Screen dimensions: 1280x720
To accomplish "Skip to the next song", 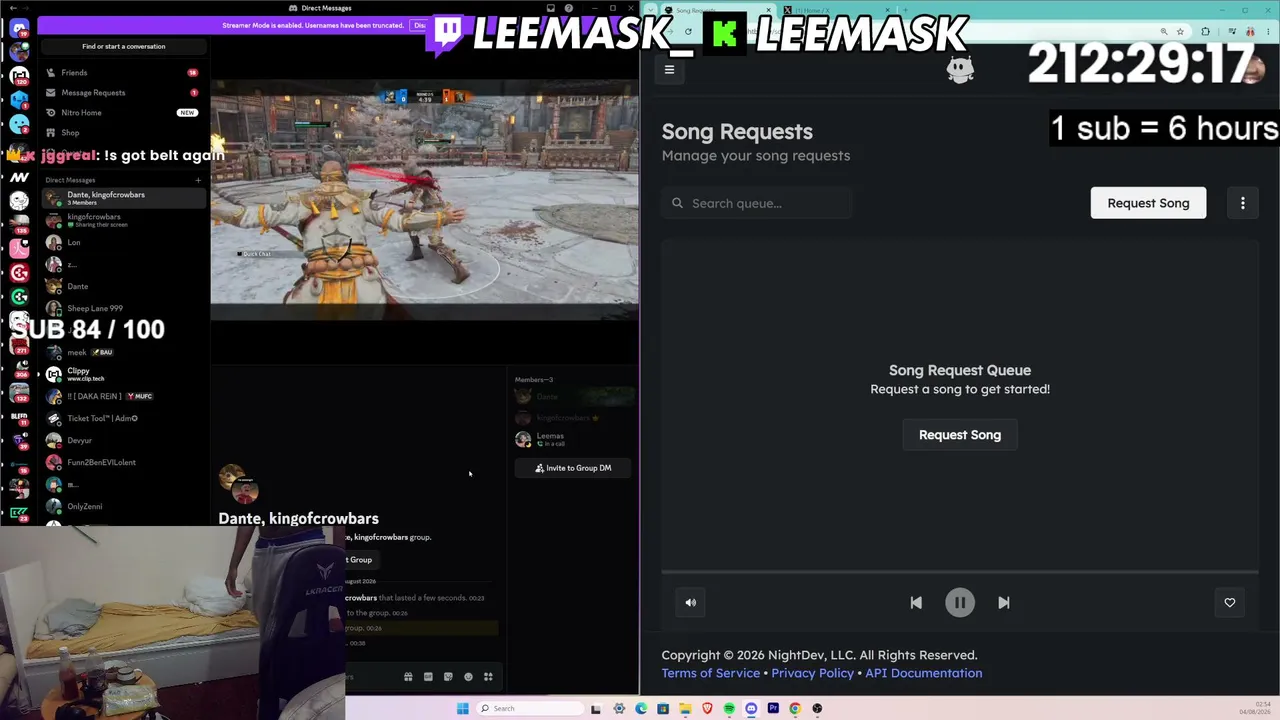I will pos(1004,602).
